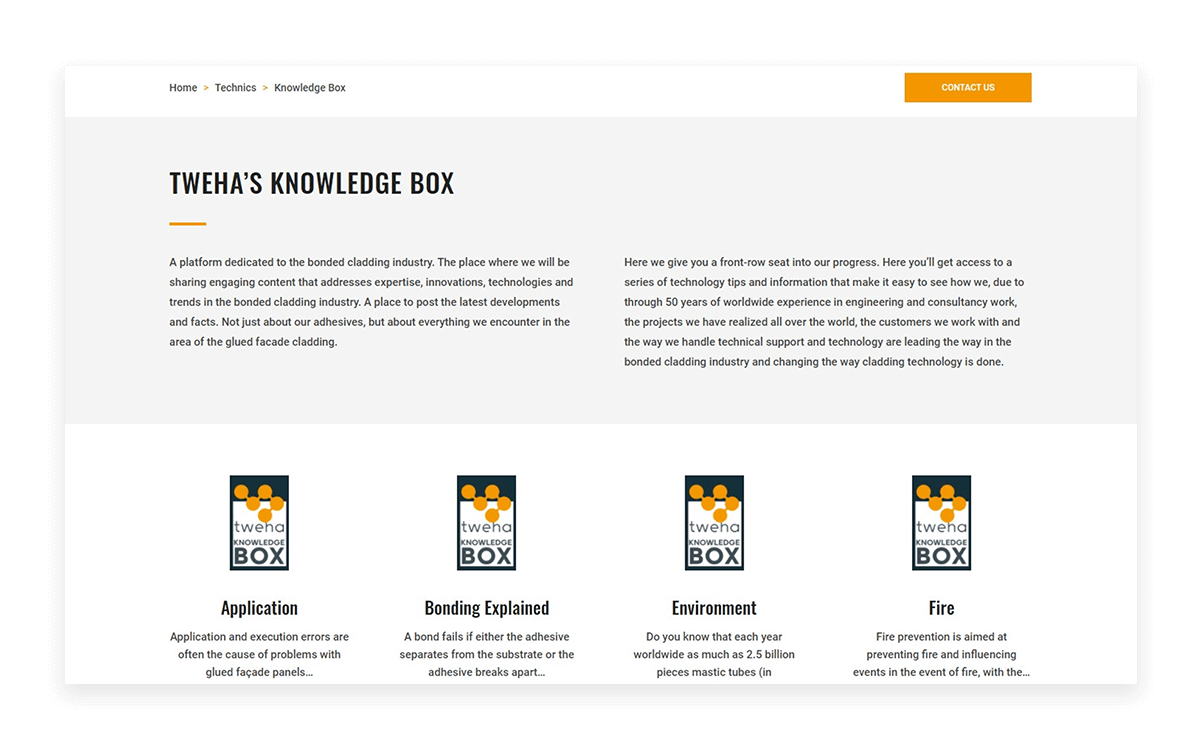This screenshot has height=756, width=1200.
Task: Open the Bonding Explained article title
Action: (487, 608)
